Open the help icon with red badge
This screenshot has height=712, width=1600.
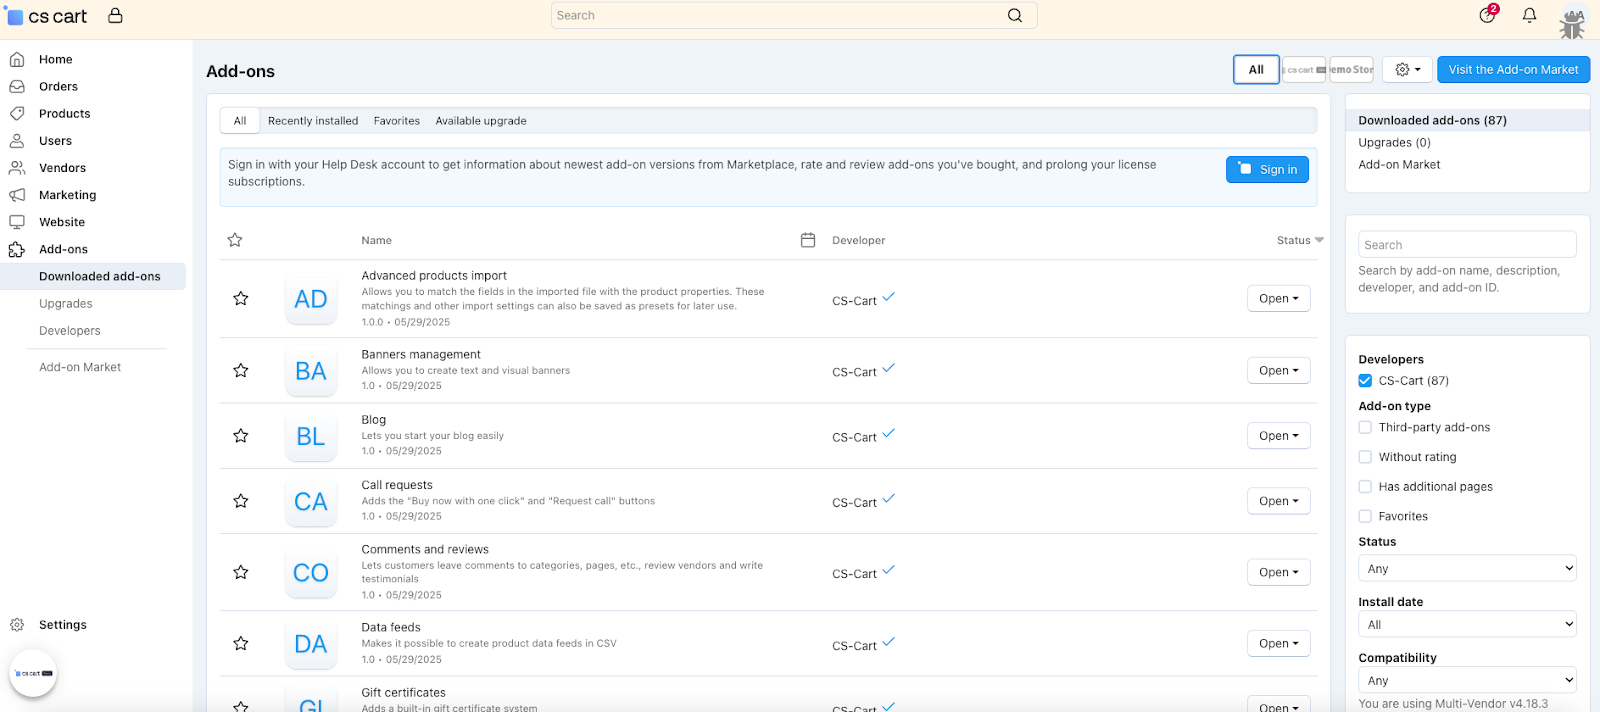point(1488,14)
